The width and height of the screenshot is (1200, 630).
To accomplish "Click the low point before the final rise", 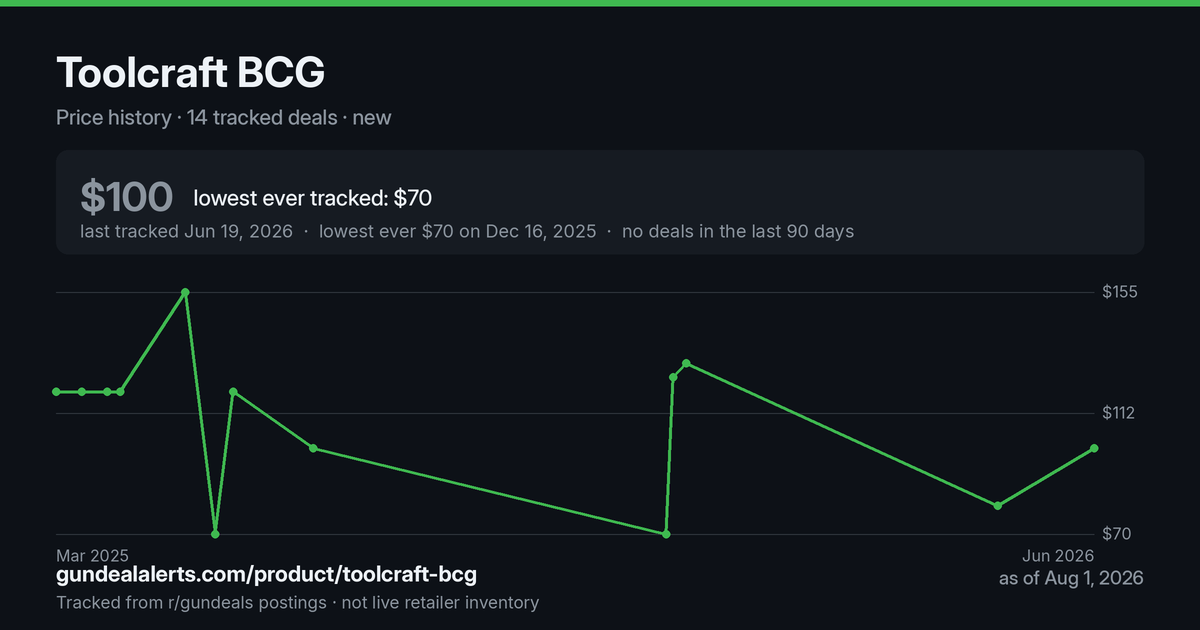I will point(997,506).
